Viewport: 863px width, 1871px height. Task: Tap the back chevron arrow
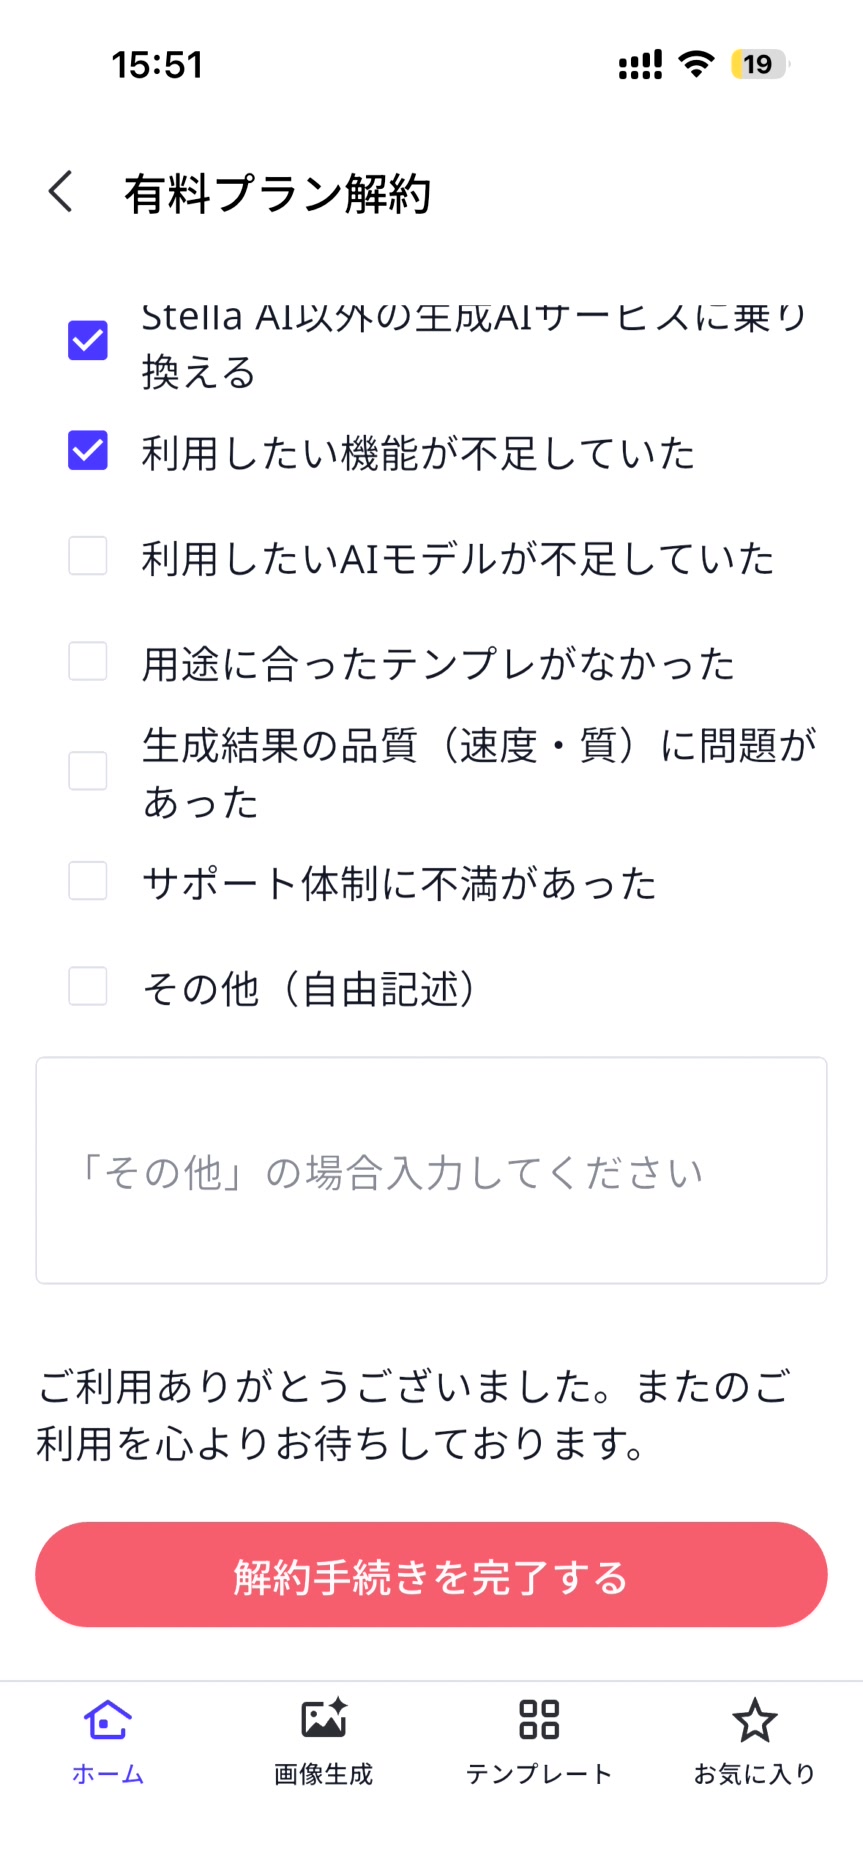click(61, 191)
